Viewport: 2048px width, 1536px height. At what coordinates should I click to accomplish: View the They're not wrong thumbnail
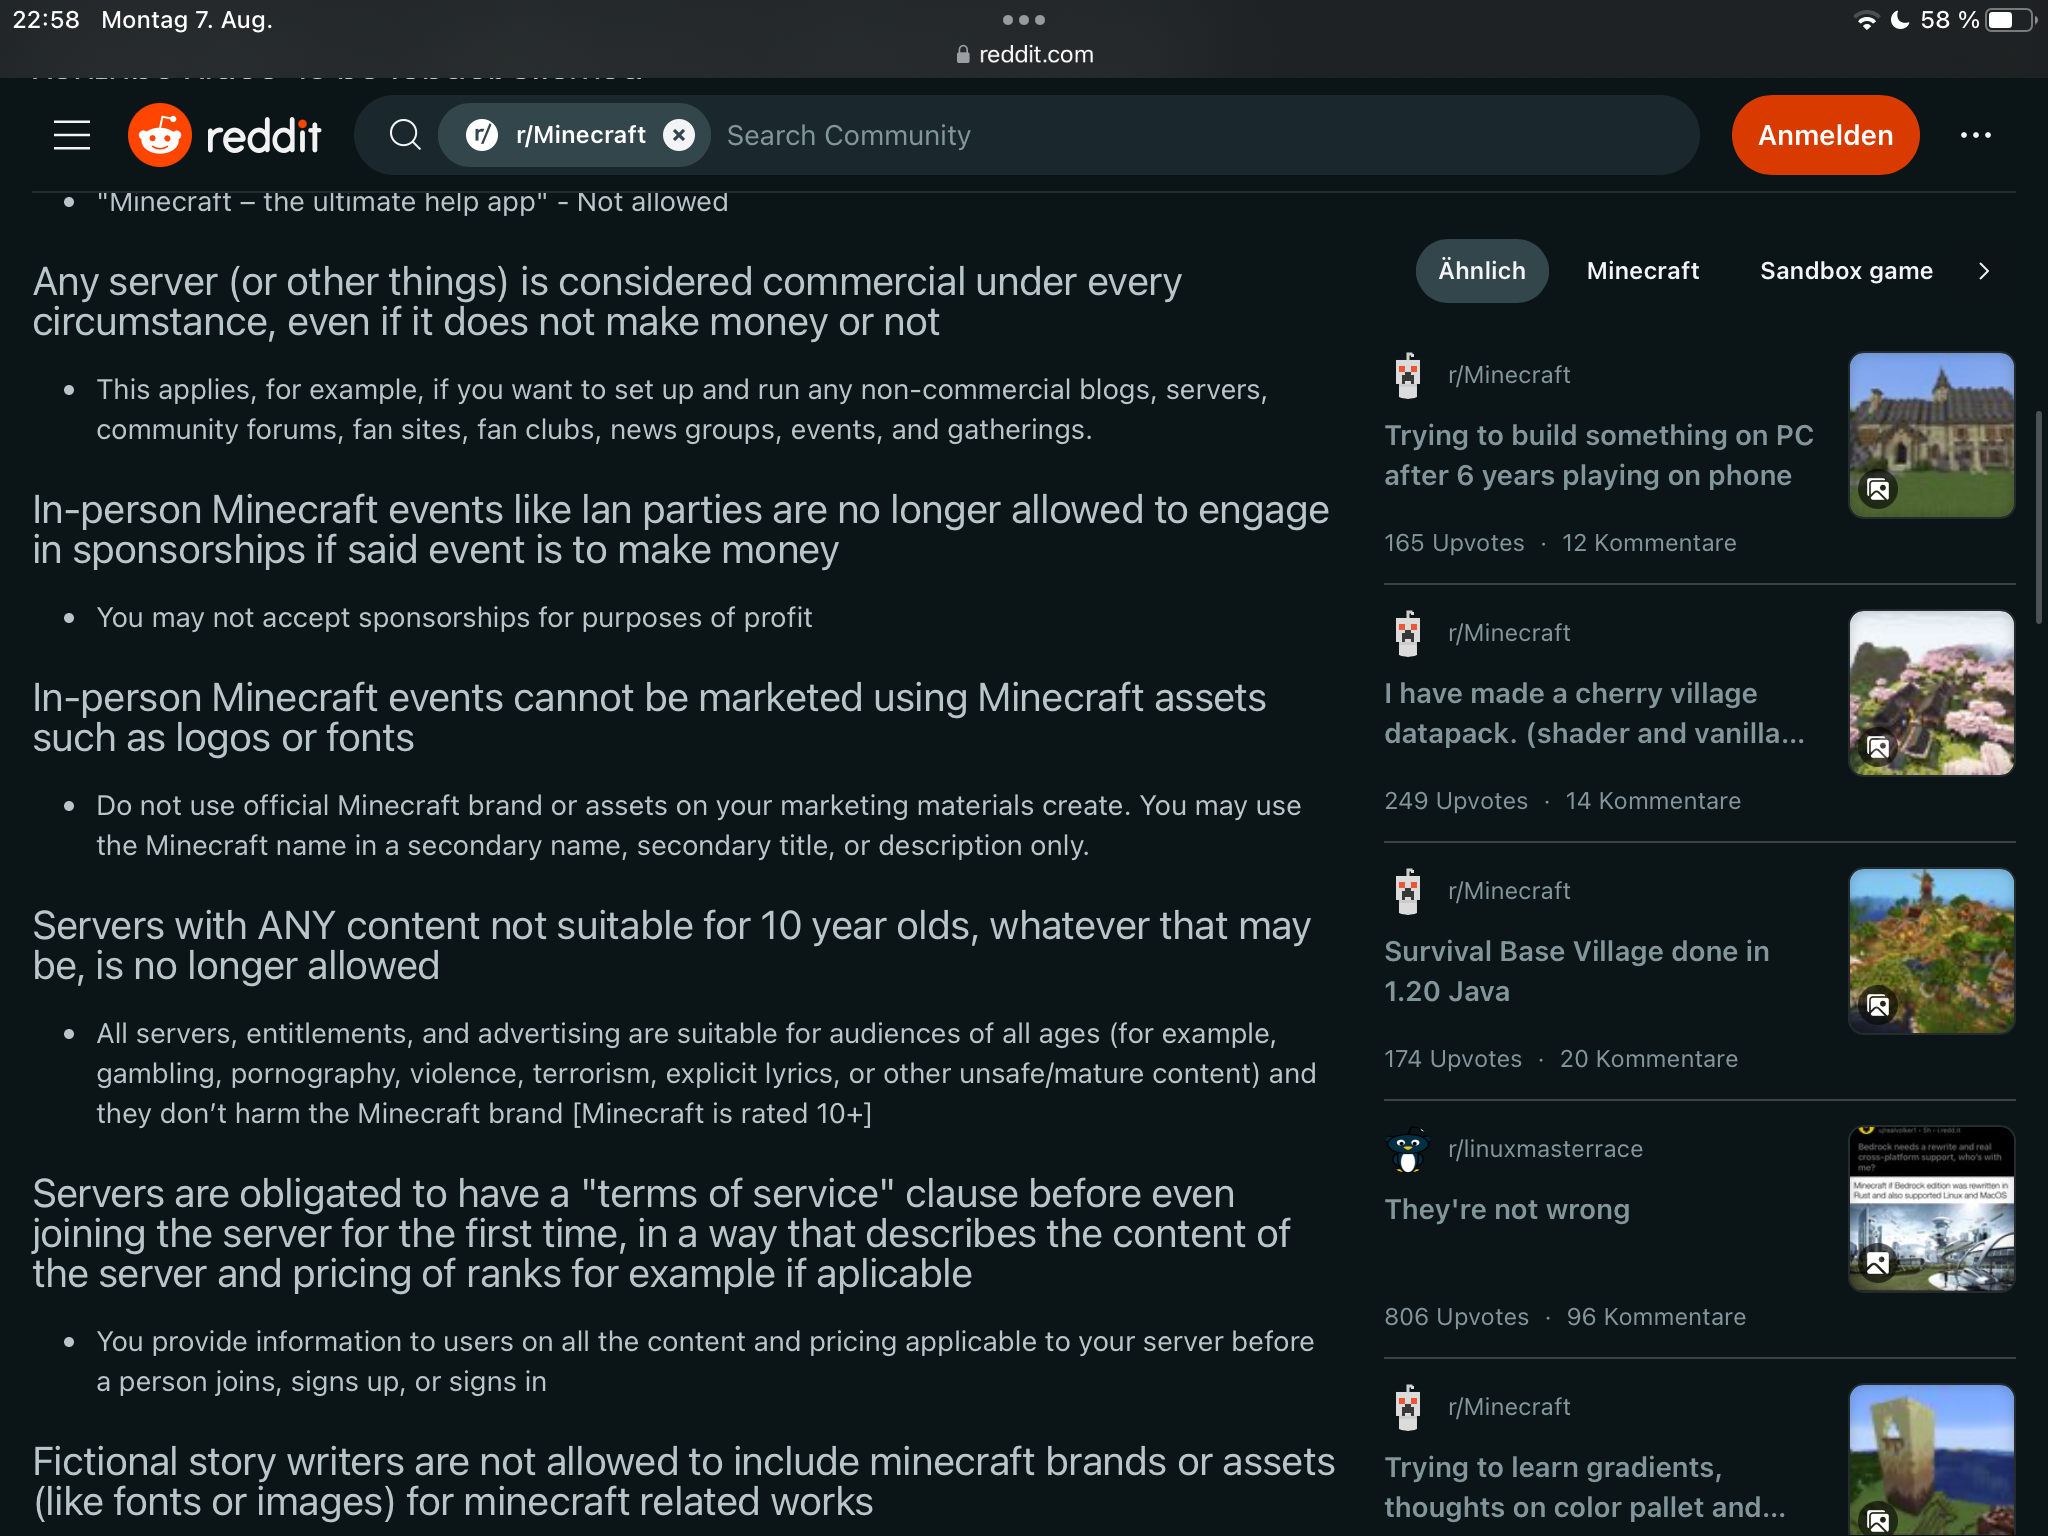point(1932,1209)
